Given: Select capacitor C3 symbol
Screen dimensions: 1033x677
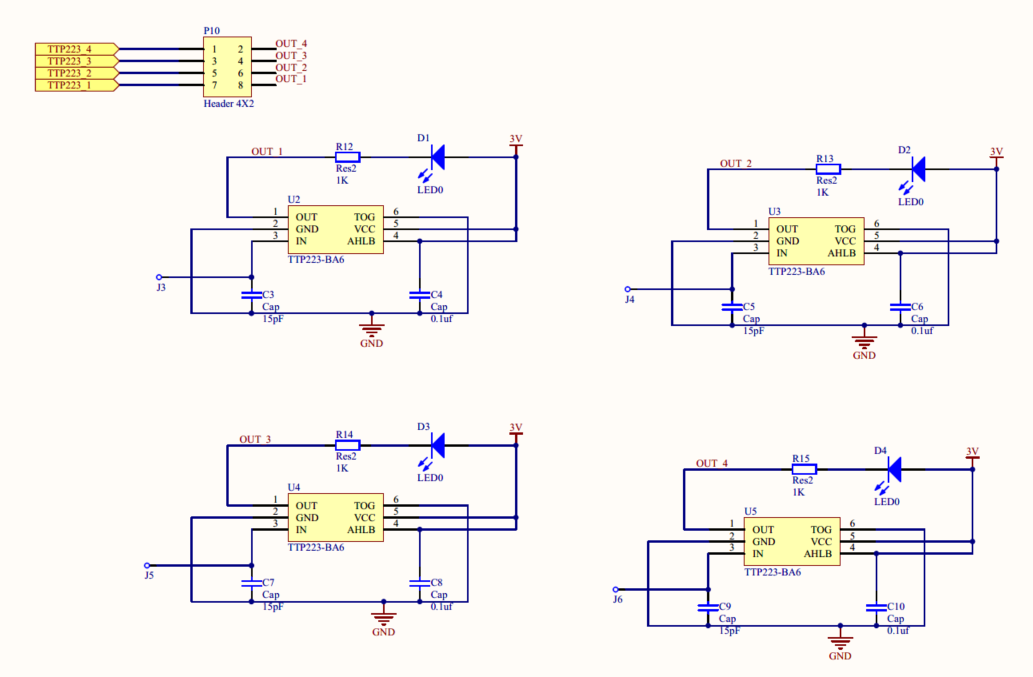Looking at the screenshot, I should click(x=251, y=295).
